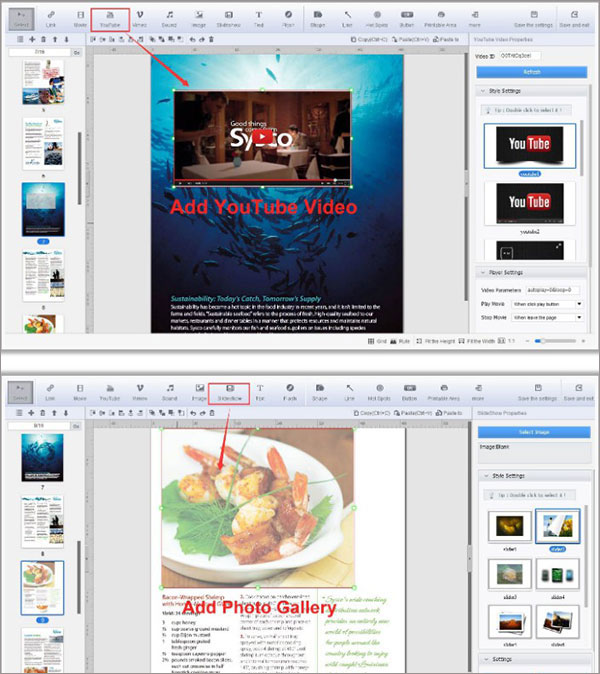Click Copy(Ctrl+C) in top editor
The width and height of the screenshot is (600, 674).
369,39
